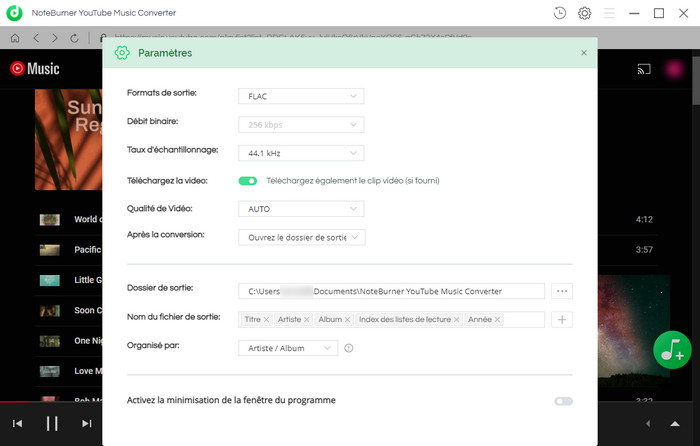Click the NoteBurner app logo
Image resolution: width=700 pixels, height=446 pixels.
[x=14, y=13]
